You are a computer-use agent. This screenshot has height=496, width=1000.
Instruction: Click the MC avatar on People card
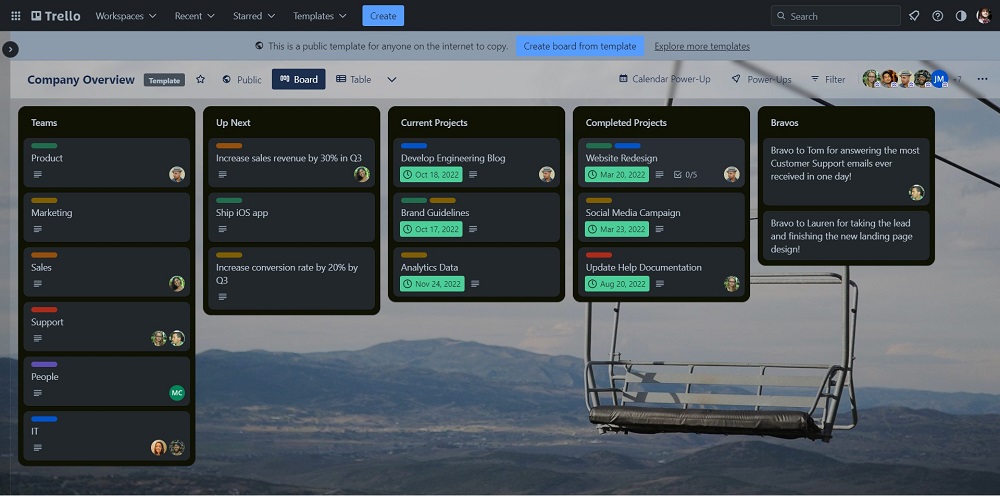[177, 393]
